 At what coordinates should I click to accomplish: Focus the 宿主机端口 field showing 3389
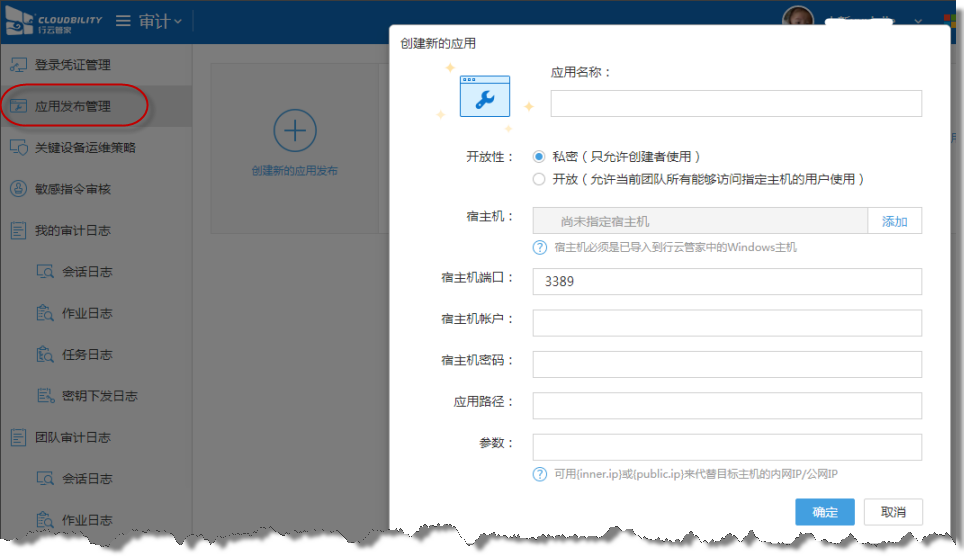click(727, 281)
